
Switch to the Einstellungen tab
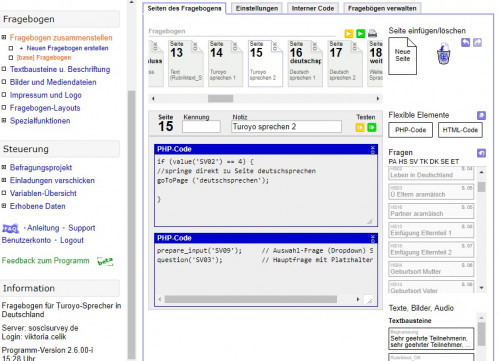click(x=257, y=8)
